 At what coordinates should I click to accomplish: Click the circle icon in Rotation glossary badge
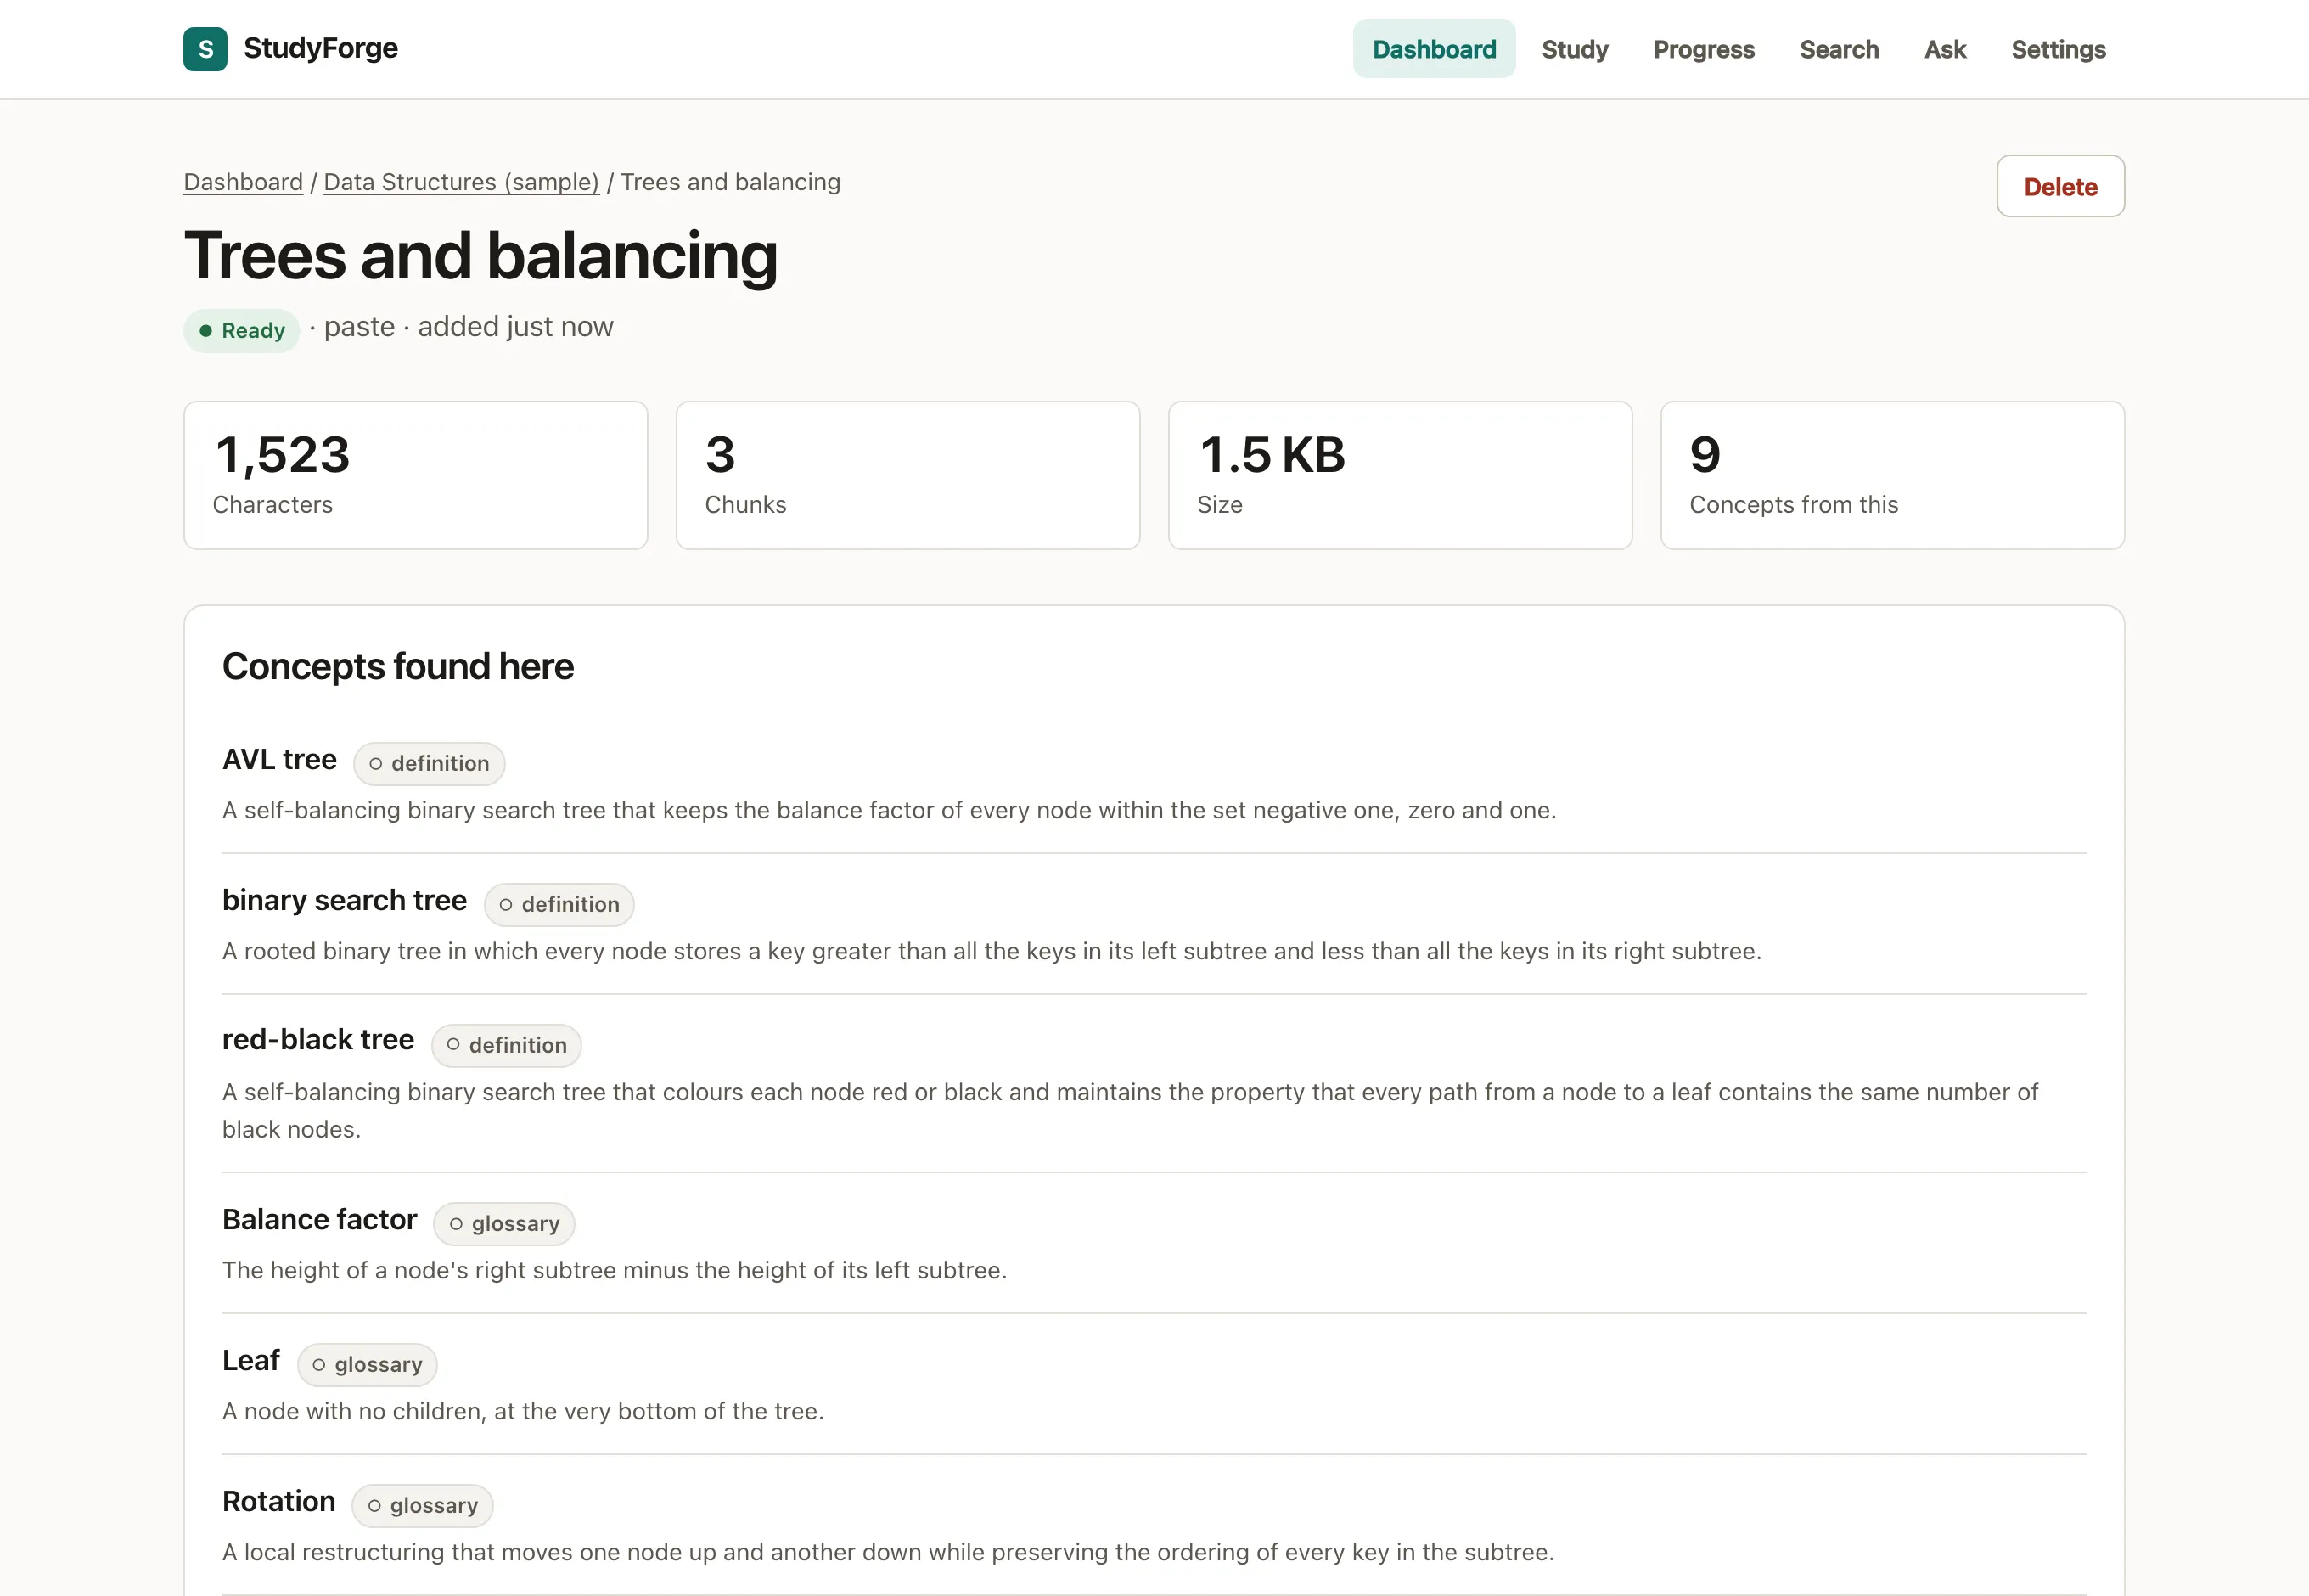coord(374,1506)
